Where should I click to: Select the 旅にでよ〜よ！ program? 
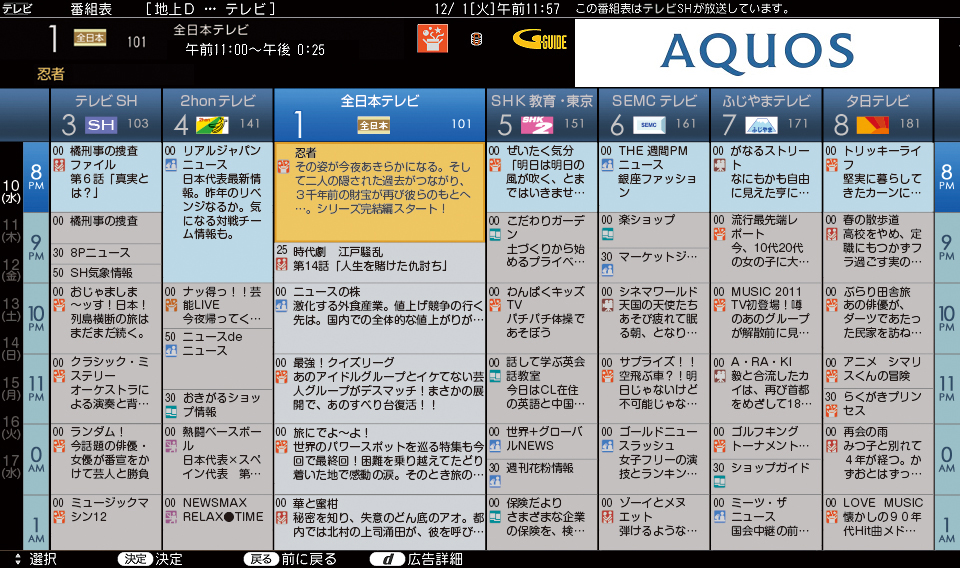coord(380,458)
